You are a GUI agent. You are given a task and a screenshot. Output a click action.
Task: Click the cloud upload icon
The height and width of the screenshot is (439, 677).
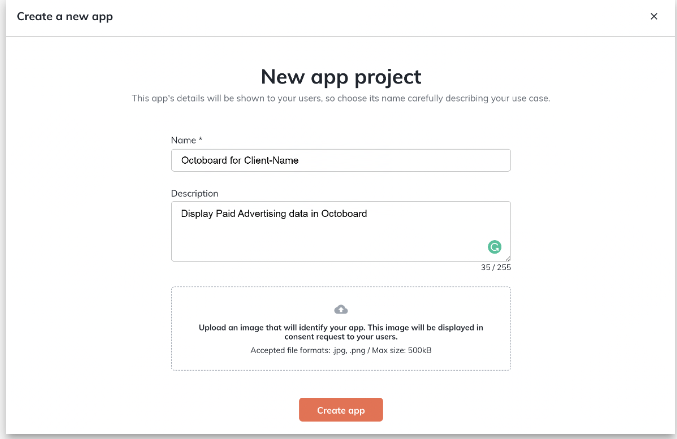[x=341, y=309]
